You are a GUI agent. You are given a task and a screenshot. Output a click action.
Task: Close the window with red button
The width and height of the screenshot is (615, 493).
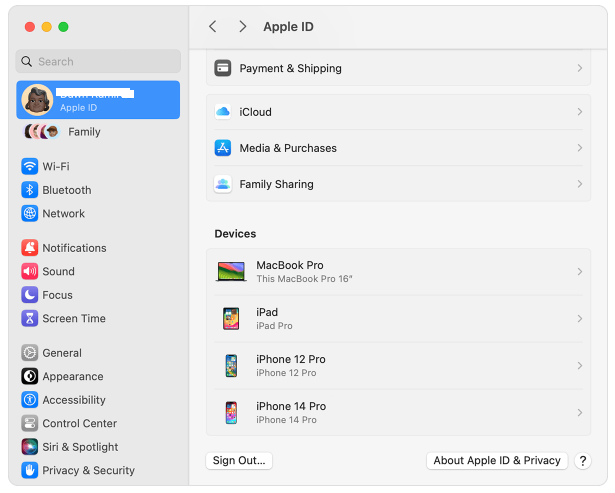click(x=30, y=27)
